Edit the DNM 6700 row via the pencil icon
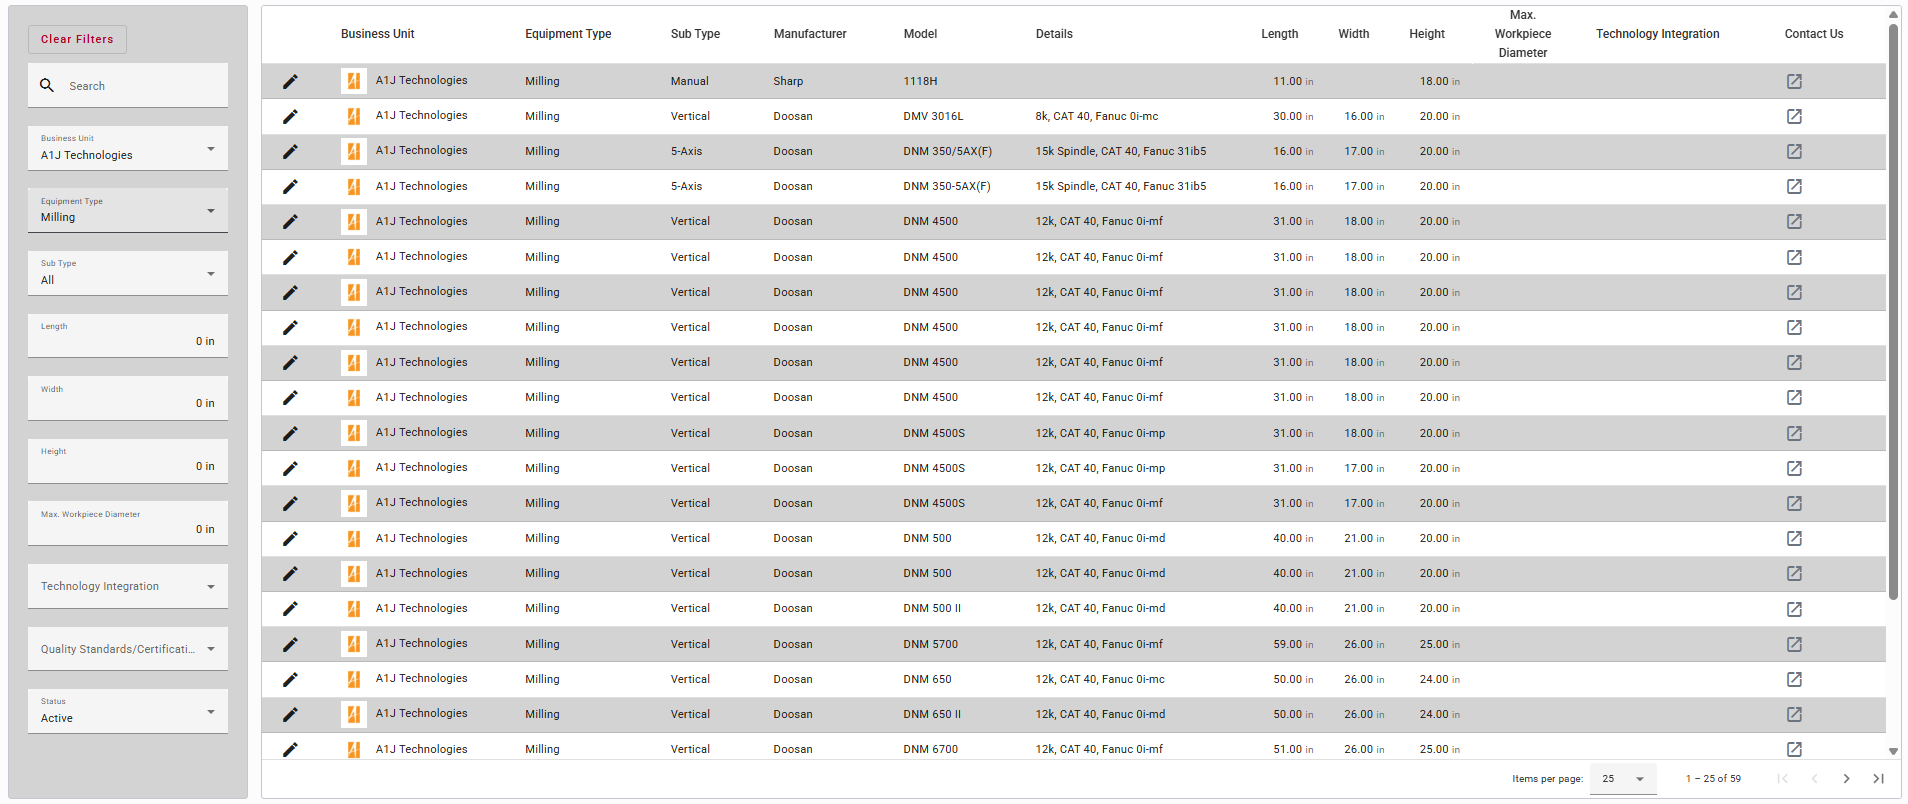Viewport: 1908px width, 804px height. pyautogui.click(x=290, y=749)
